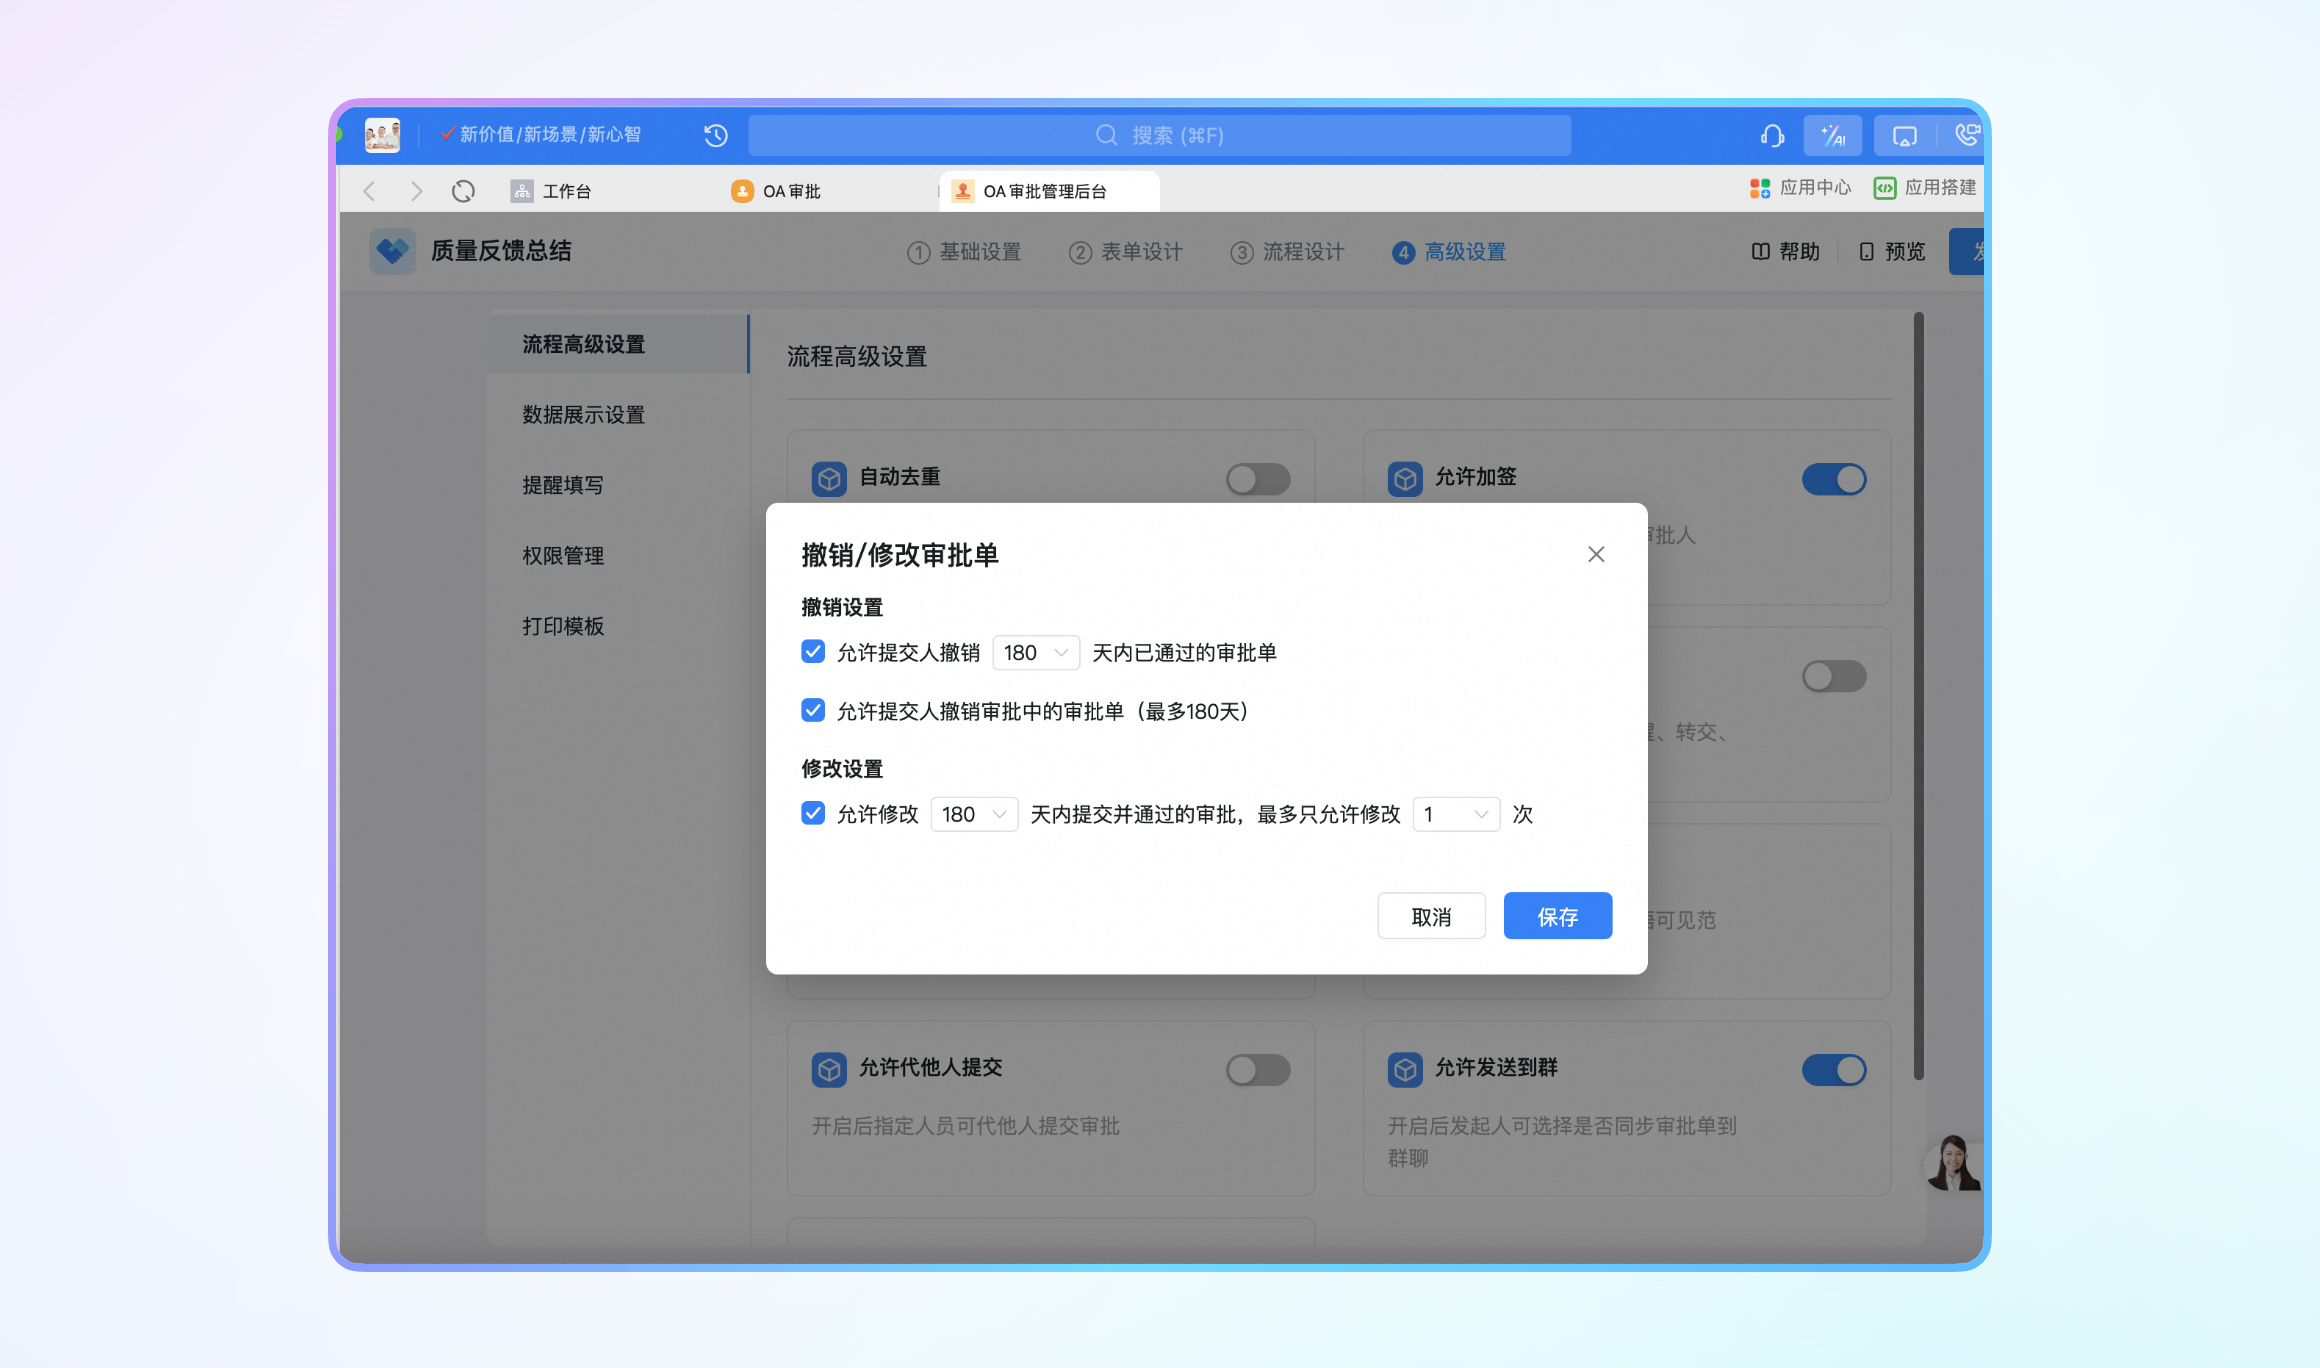The height and width of the screenshot is (1368, 2320).
Task: Open the 180-day dropdown for 撤销 (revocation)
Action: pos(1035,653)
